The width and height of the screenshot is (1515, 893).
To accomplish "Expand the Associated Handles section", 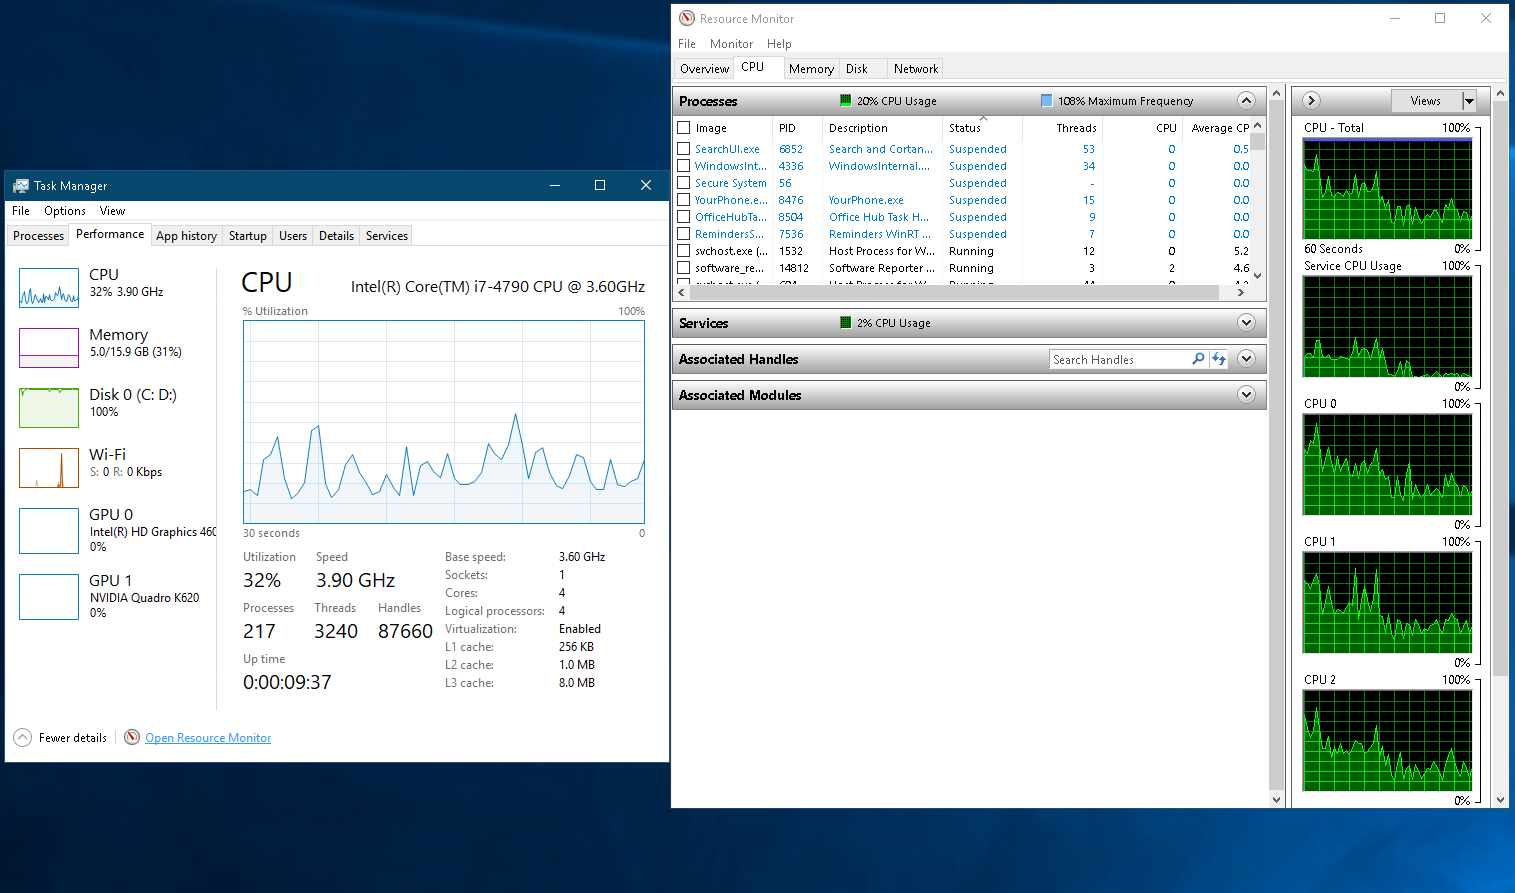I will point(1246,358).
